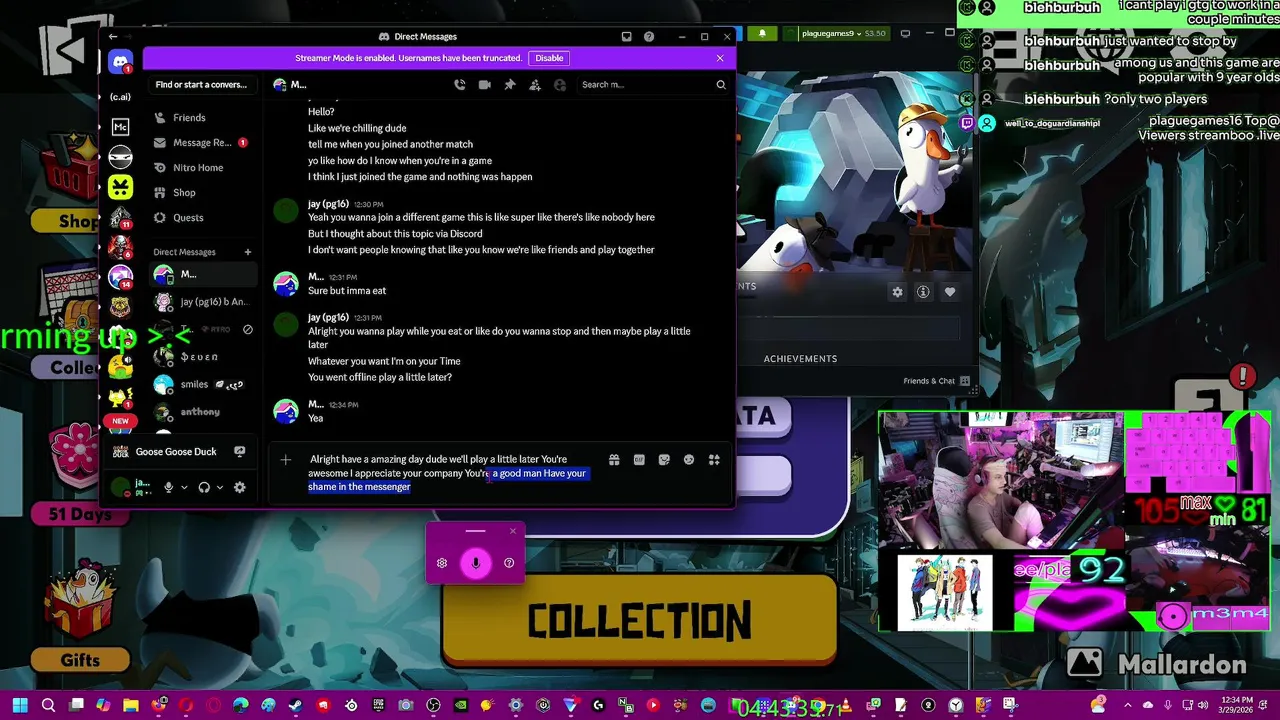Open help on voice typing popup
Viewport: 1280px width, 720px height.
pos(509,563)
